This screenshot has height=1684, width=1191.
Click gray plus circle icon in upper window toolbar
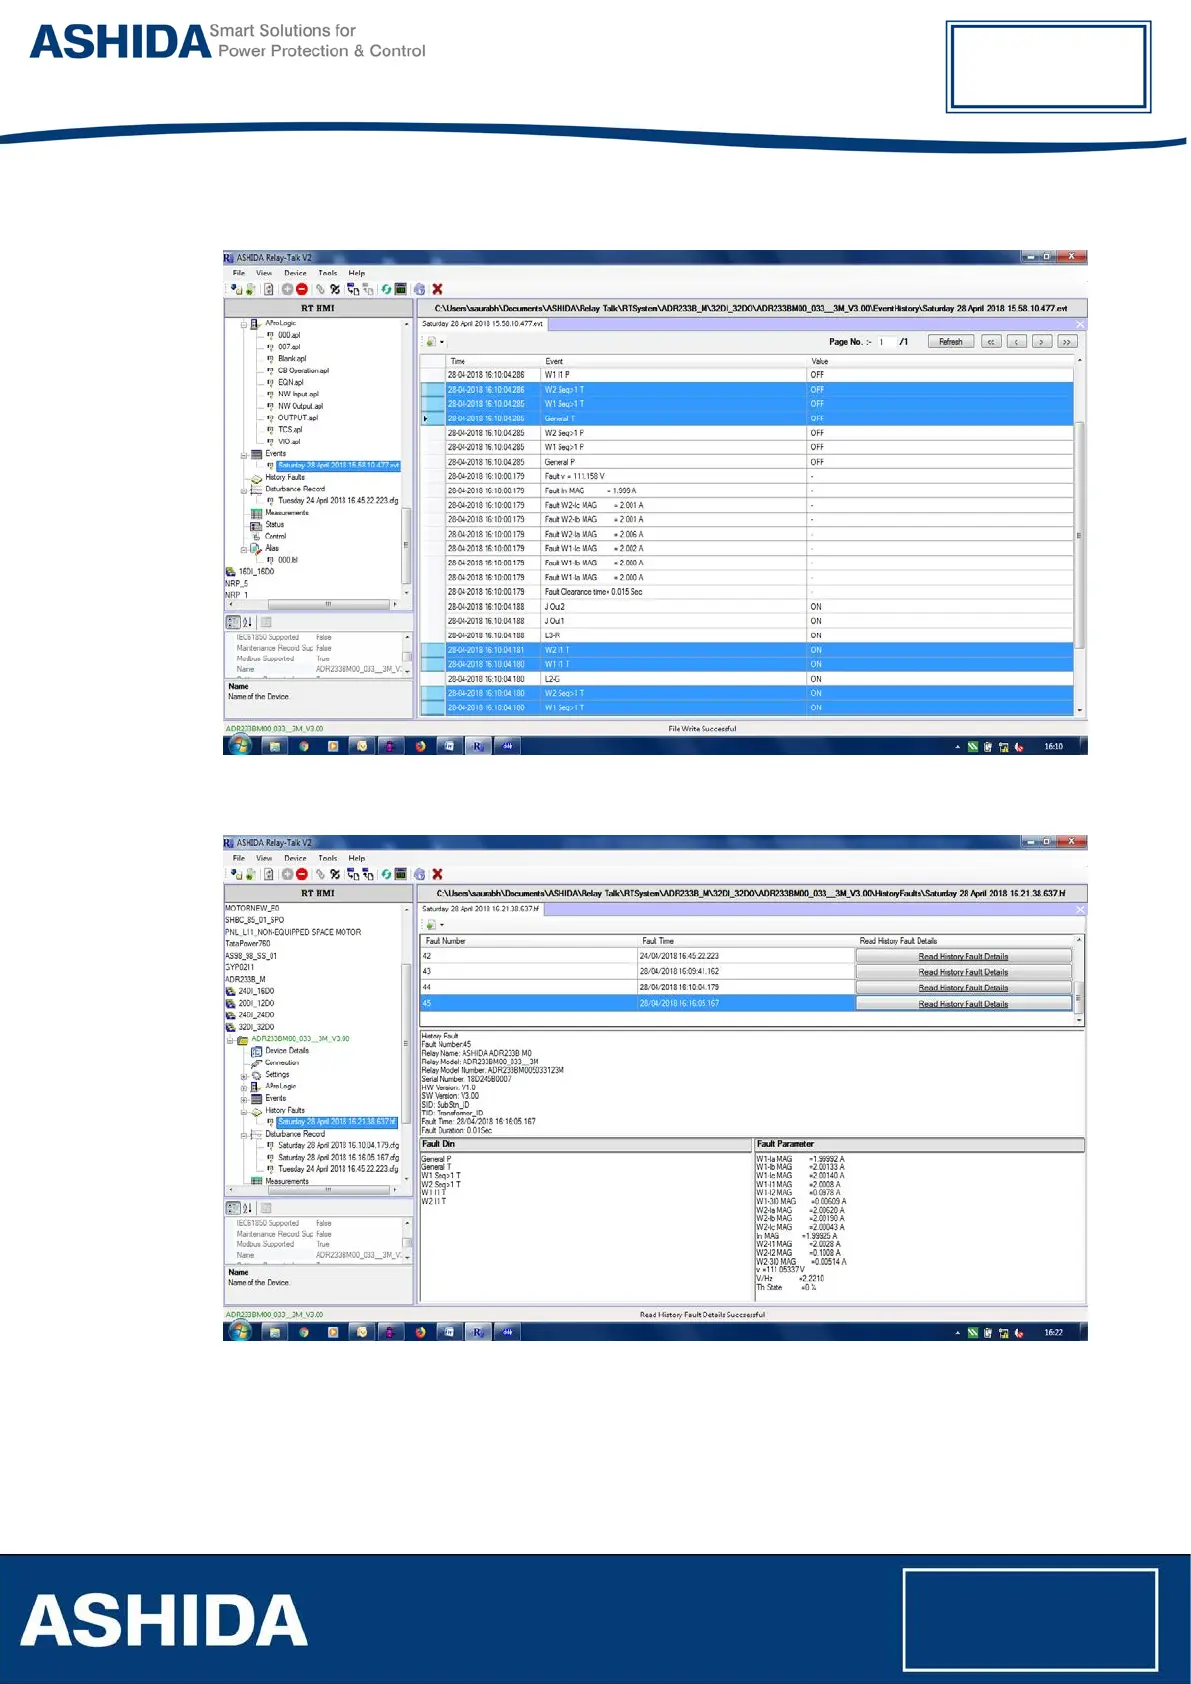pos(287,289)
